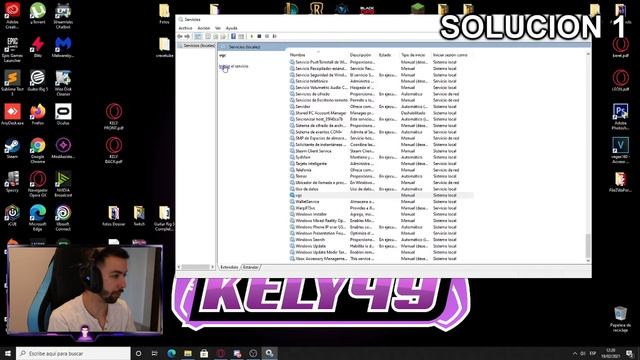
Task: Open Adobe Creative Cloud desktop icon
Action: 12,16
